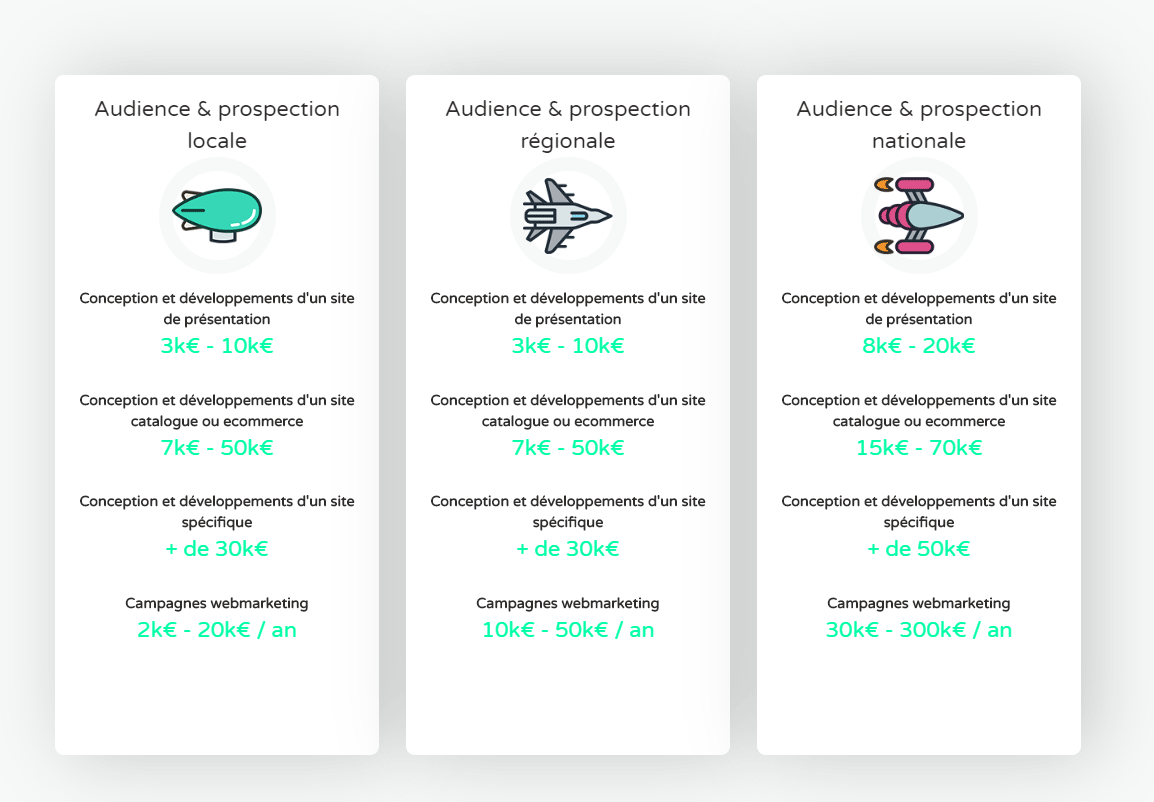Click Campagnes webmarketing in the nationale card
The image size is (1154, 802).
click(918, 603)
